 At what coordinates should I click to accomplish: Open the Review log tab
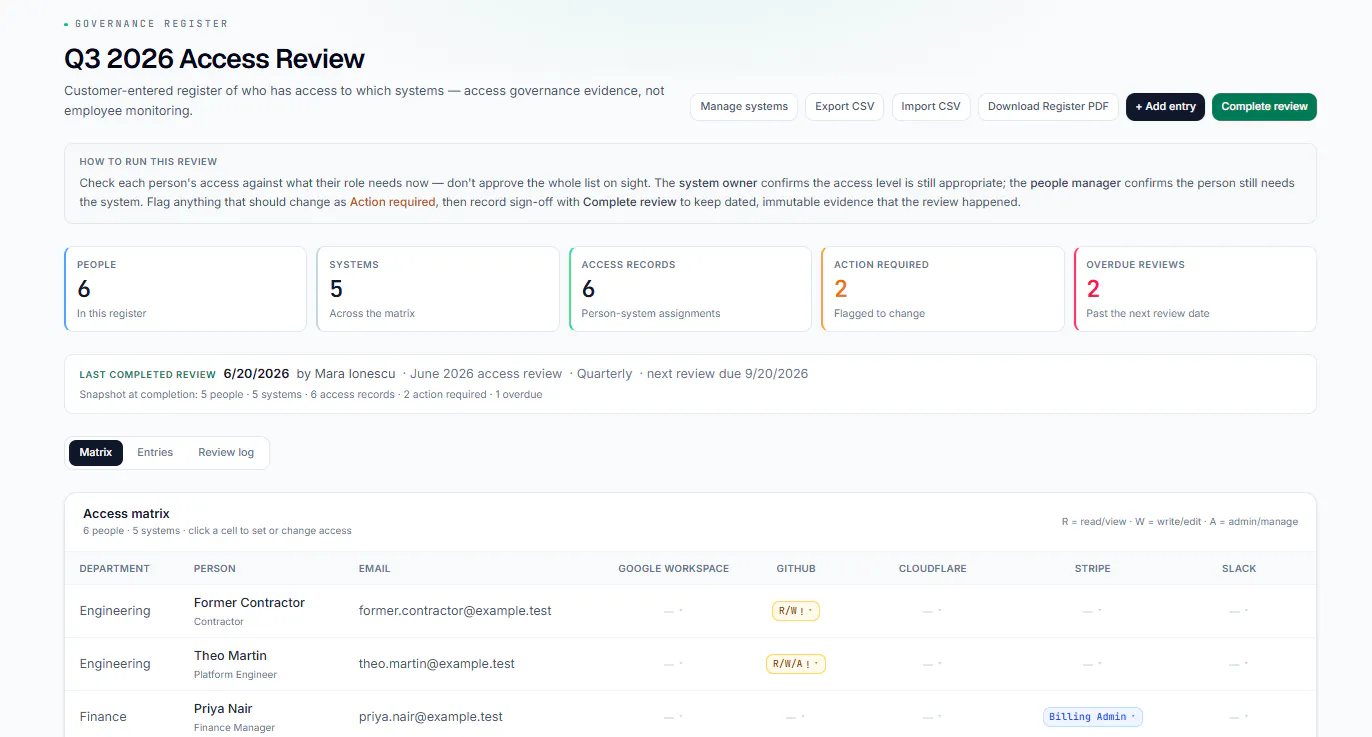pos(226,452)
